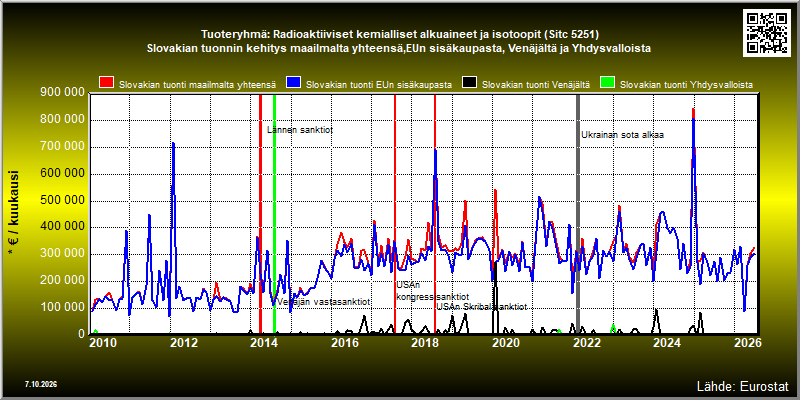The height and width of the screenshot is (400, 800).
Task: Click the QR code in the corner
Action: point(768,32)
